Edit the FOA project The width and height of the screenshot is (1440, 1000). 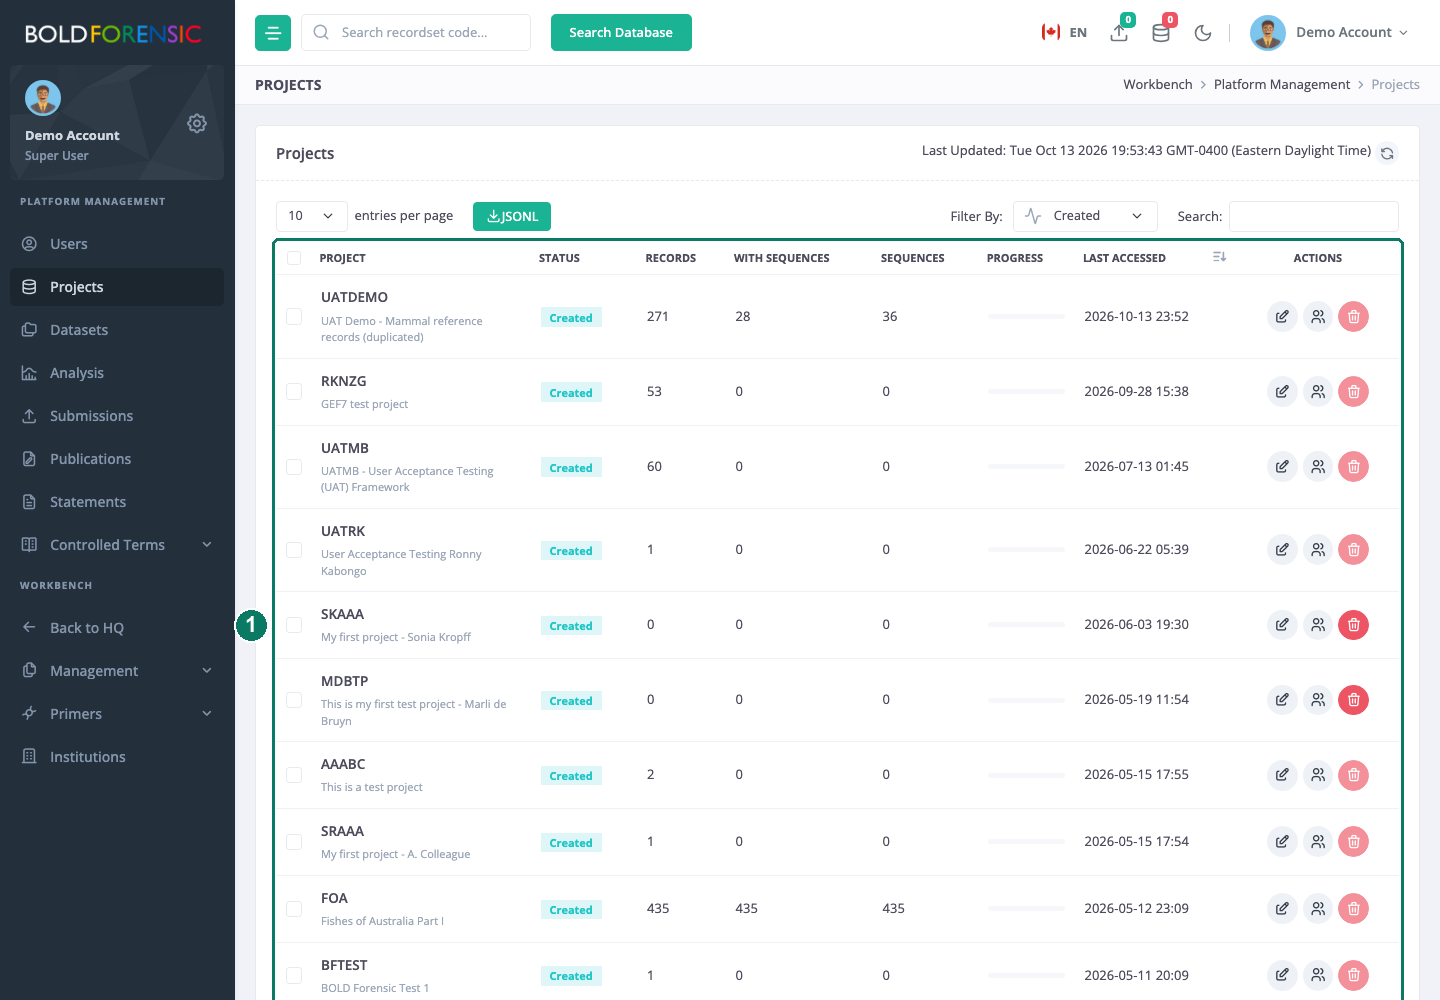pyautogui.click(x=1282, y=909)
